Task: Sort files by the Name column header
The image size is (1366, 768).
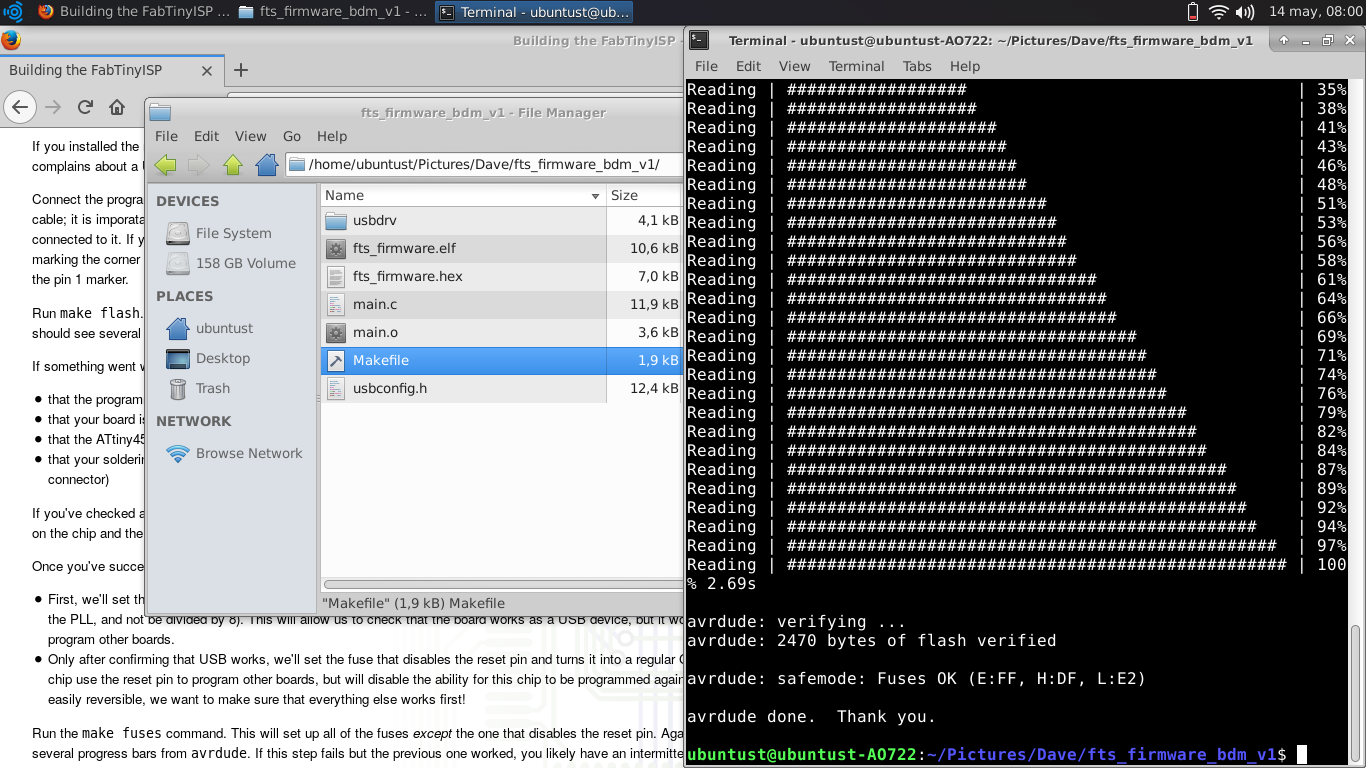Action: pos(463,195)
